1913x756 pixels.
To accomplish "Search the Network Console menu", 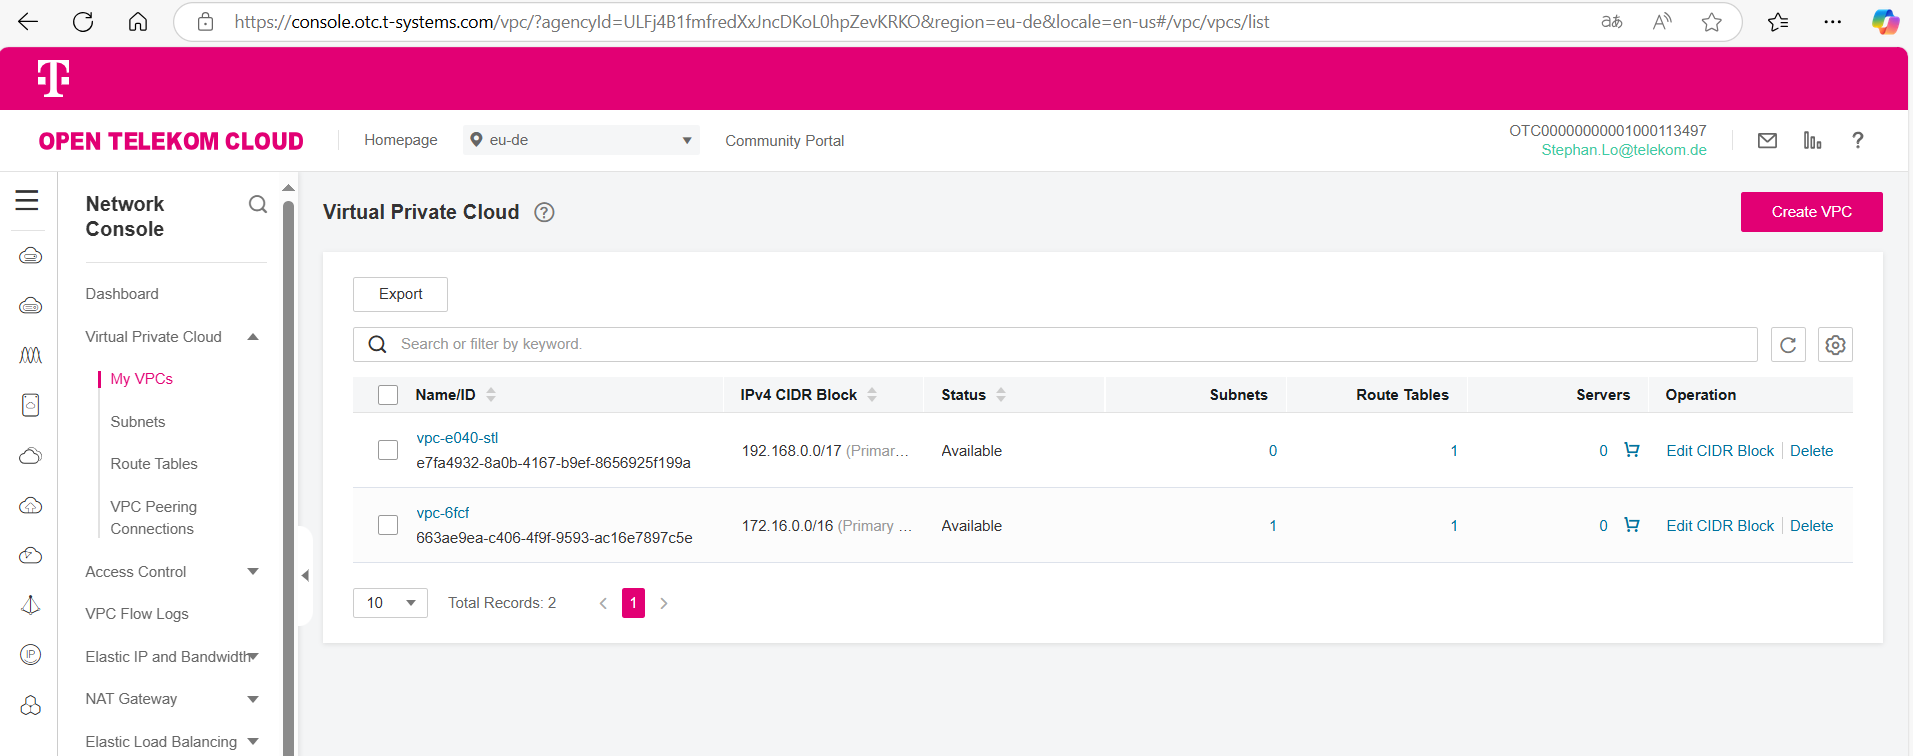I will (x=258, y=204).
